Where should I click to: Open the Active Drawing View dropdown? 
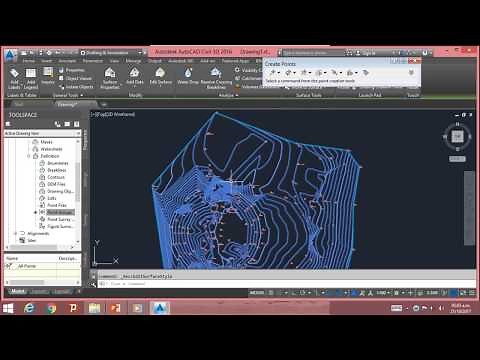click(42, 133)
